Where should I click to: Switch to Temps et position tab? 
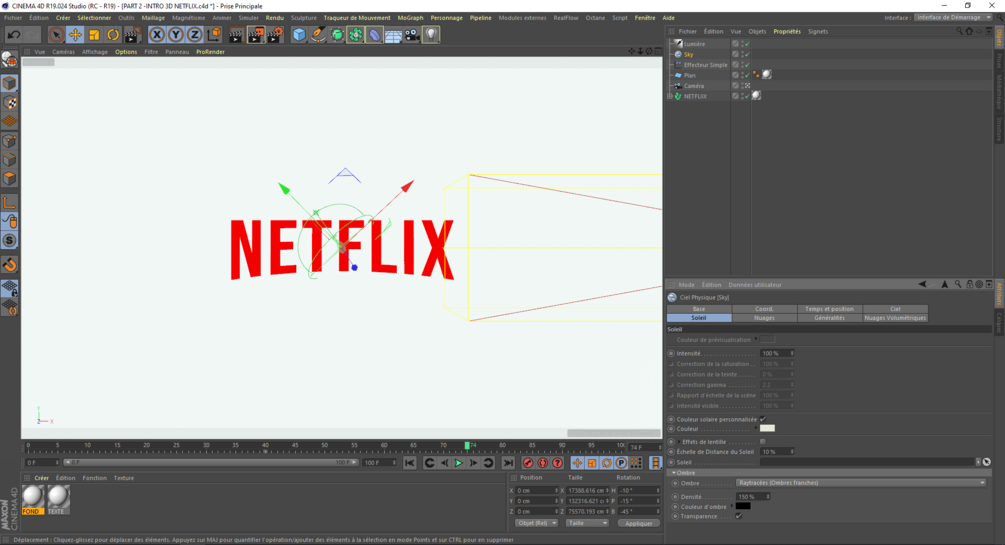(829, 309)
